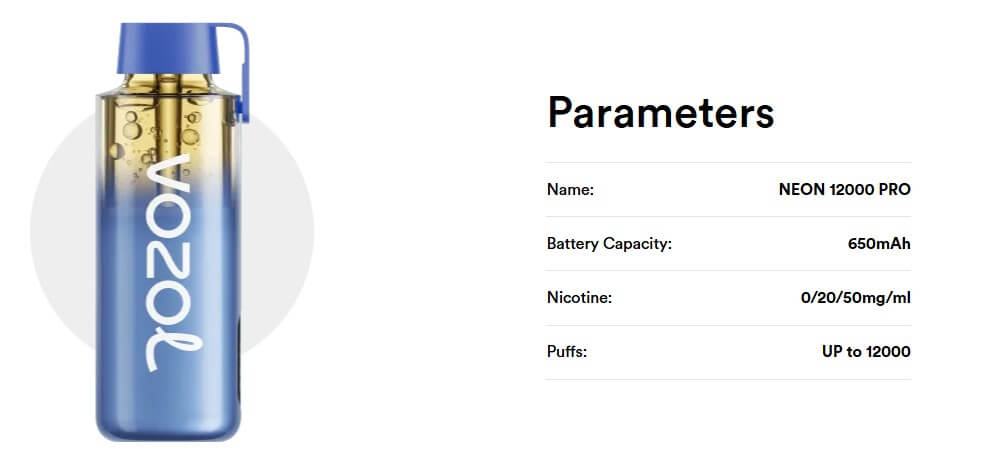Select the 0/20/50mg/ml nicotine value
Viewport: 990px width, 473px height.
coord(856,298)
